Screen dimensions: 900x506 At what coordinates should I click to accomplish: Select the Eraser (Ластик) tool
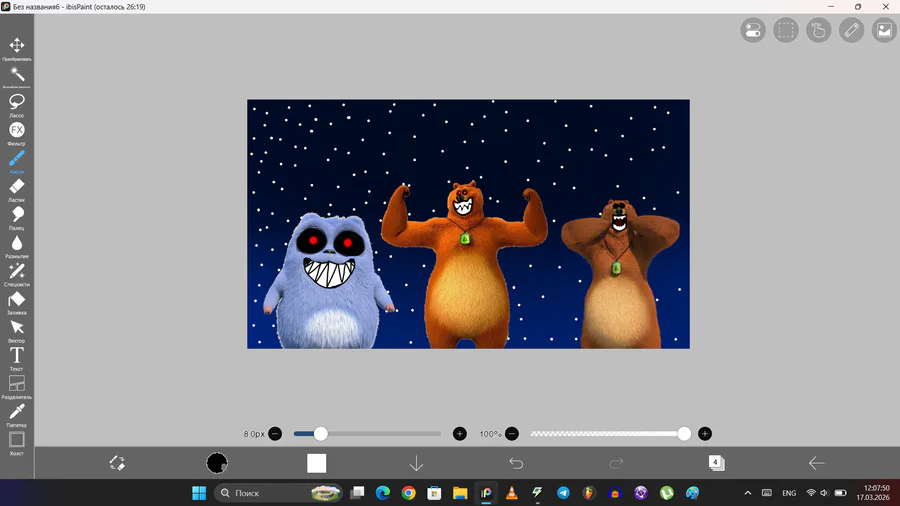[x=17, y=189]
